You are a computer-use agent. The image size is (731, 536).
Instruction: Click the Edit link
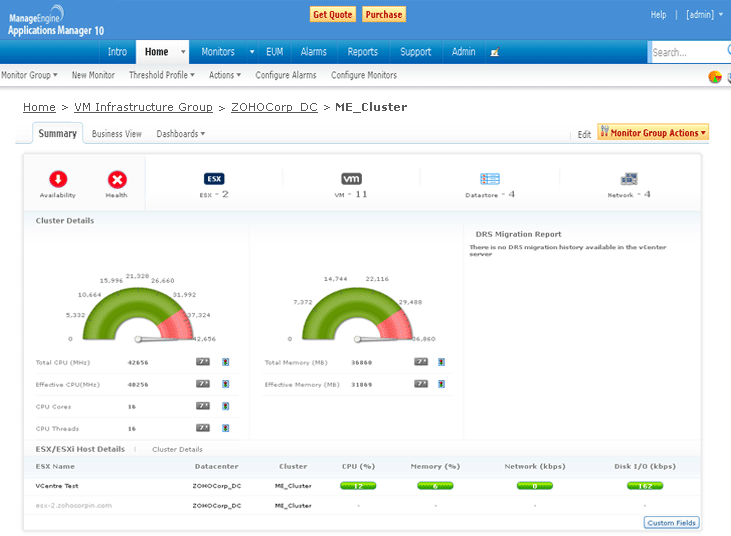(x=584, y=134)
